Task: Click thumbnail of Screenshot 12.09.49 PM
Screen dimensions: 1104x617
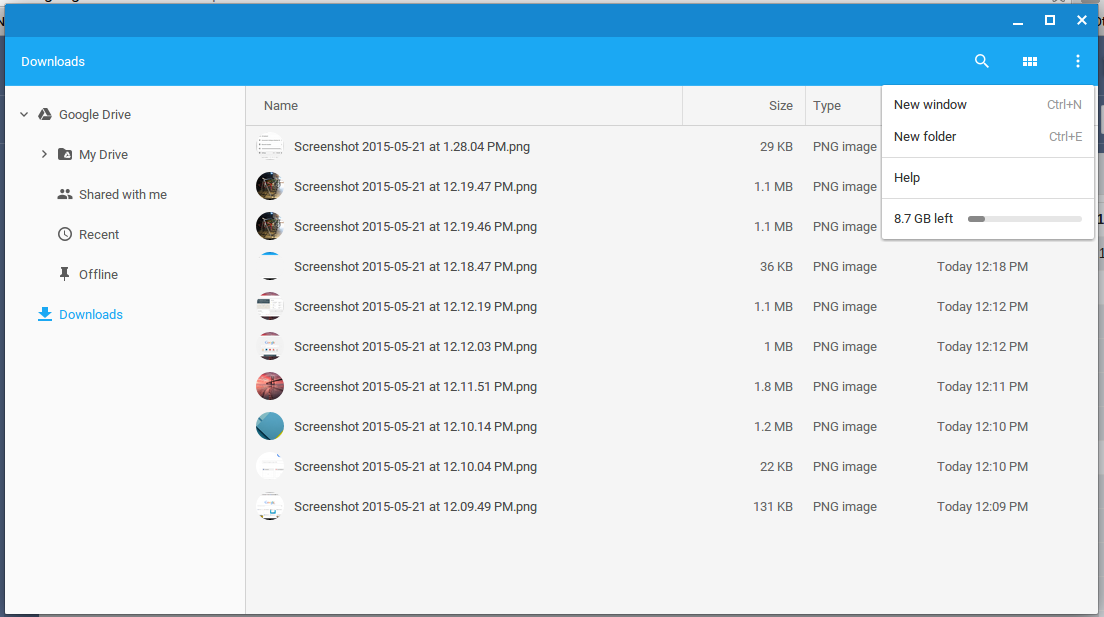Action: click(x=270, y=506)
